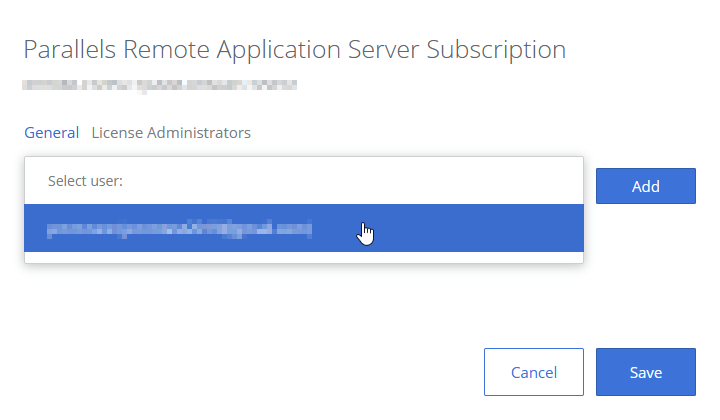This screenshot has width=720, height=420.
Task: Click the Parallels Remote Application Server Subscription heading
Action: 294,50
